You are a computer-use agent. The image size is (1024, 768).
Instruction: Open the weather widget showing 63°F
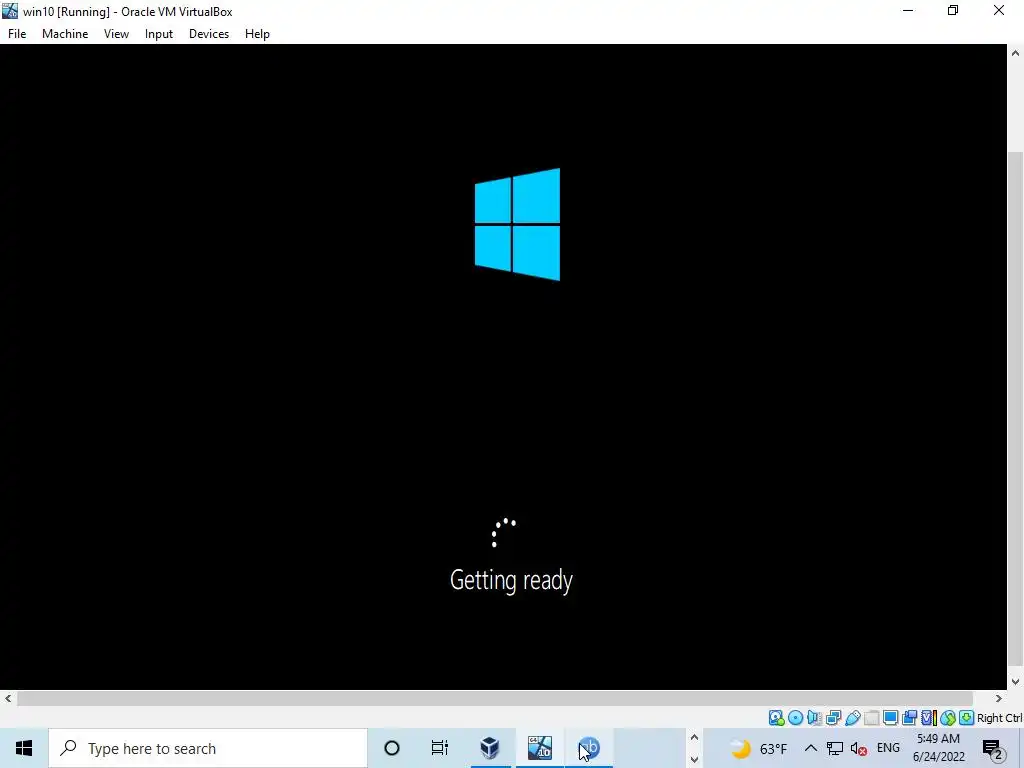(x=758, y=748)
